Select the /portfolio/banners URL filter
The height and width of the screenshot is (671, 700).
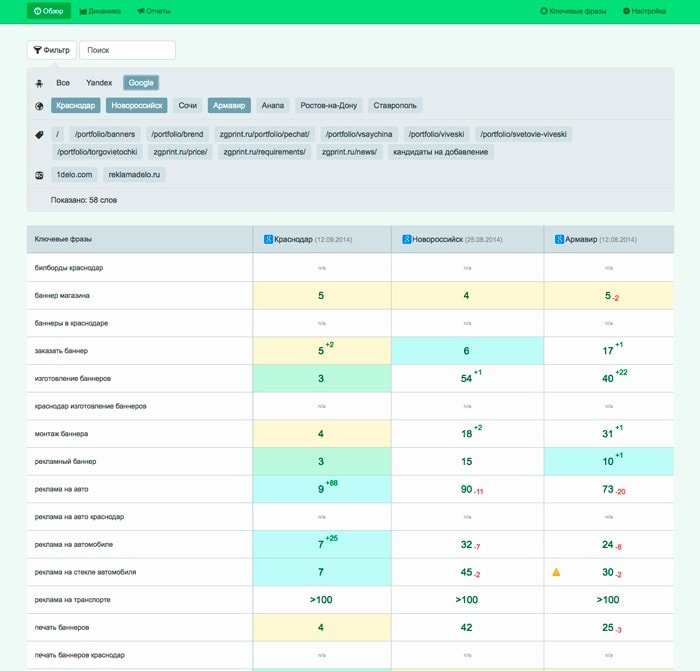(105, 134)
